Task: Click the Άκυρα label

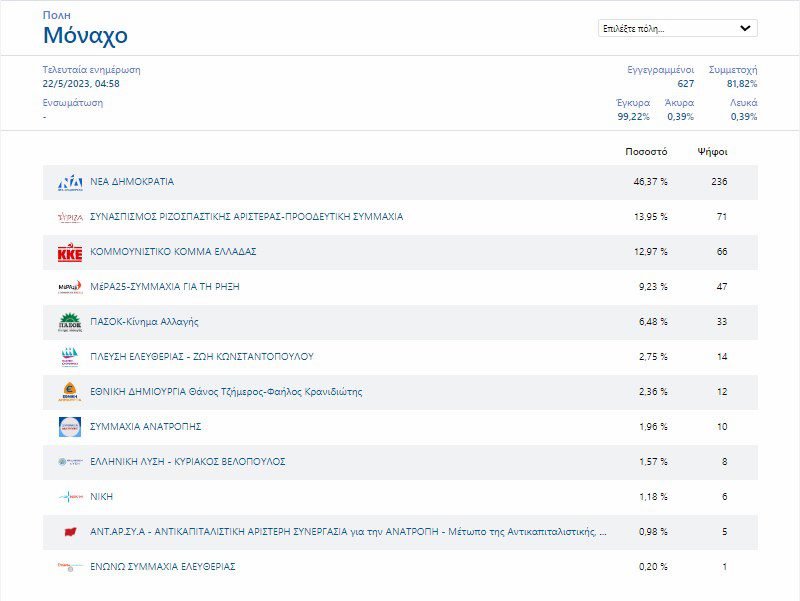Action: click(x=679, y=103)
